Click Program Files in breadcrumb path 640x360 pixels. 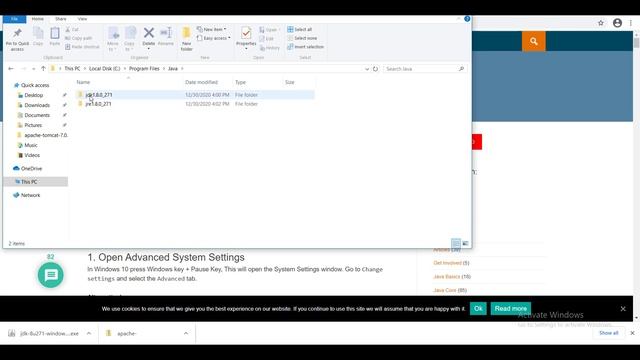pos(144,69)
